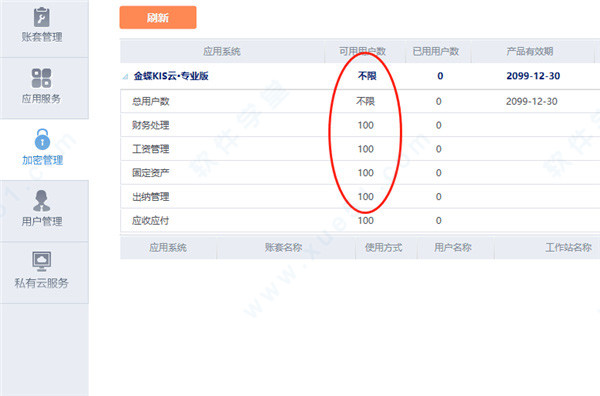Click the 私有云服务 label
The height and width of the screenshot is (396, 600).
41,283
